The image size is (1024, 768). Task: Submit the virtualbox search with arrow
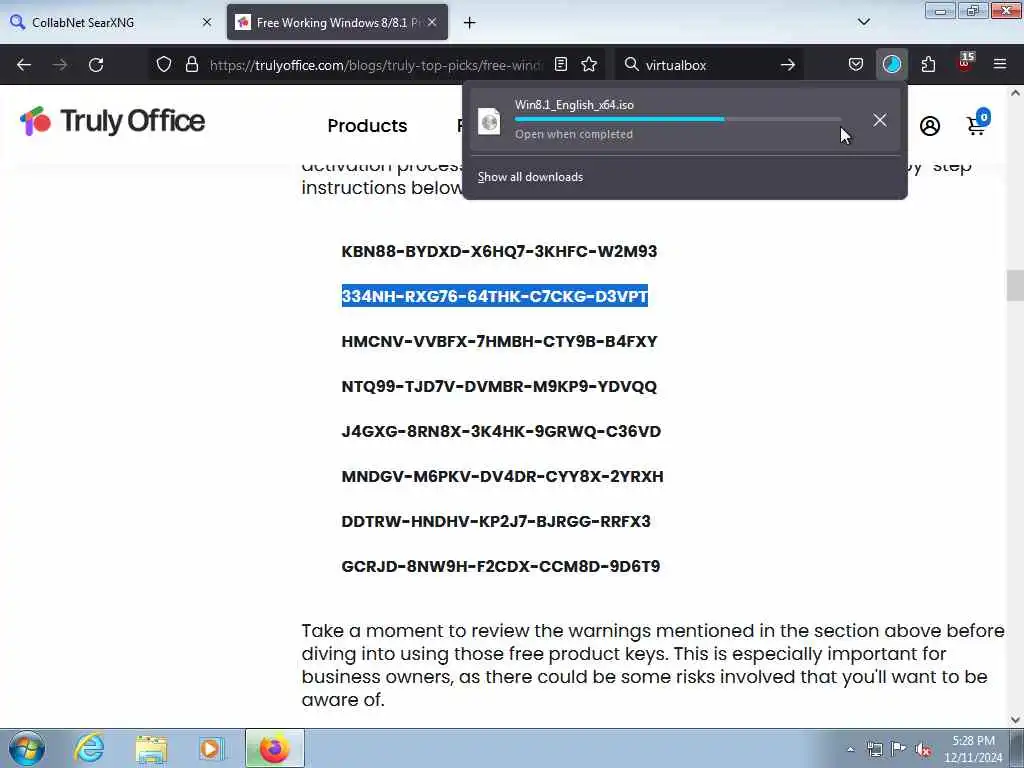click(788, 65)
